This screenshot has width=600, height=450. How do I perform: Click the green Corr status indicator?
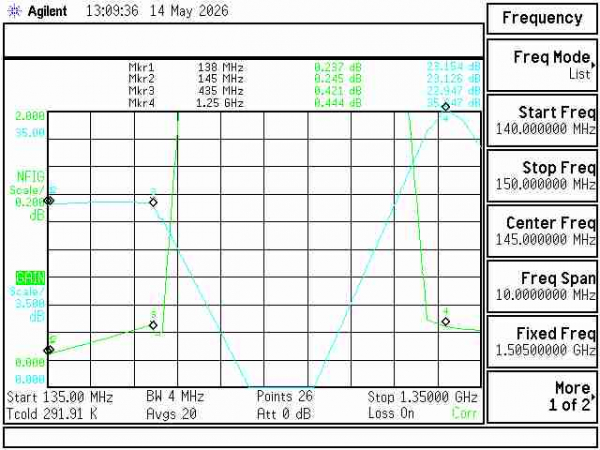click(465, 413)
